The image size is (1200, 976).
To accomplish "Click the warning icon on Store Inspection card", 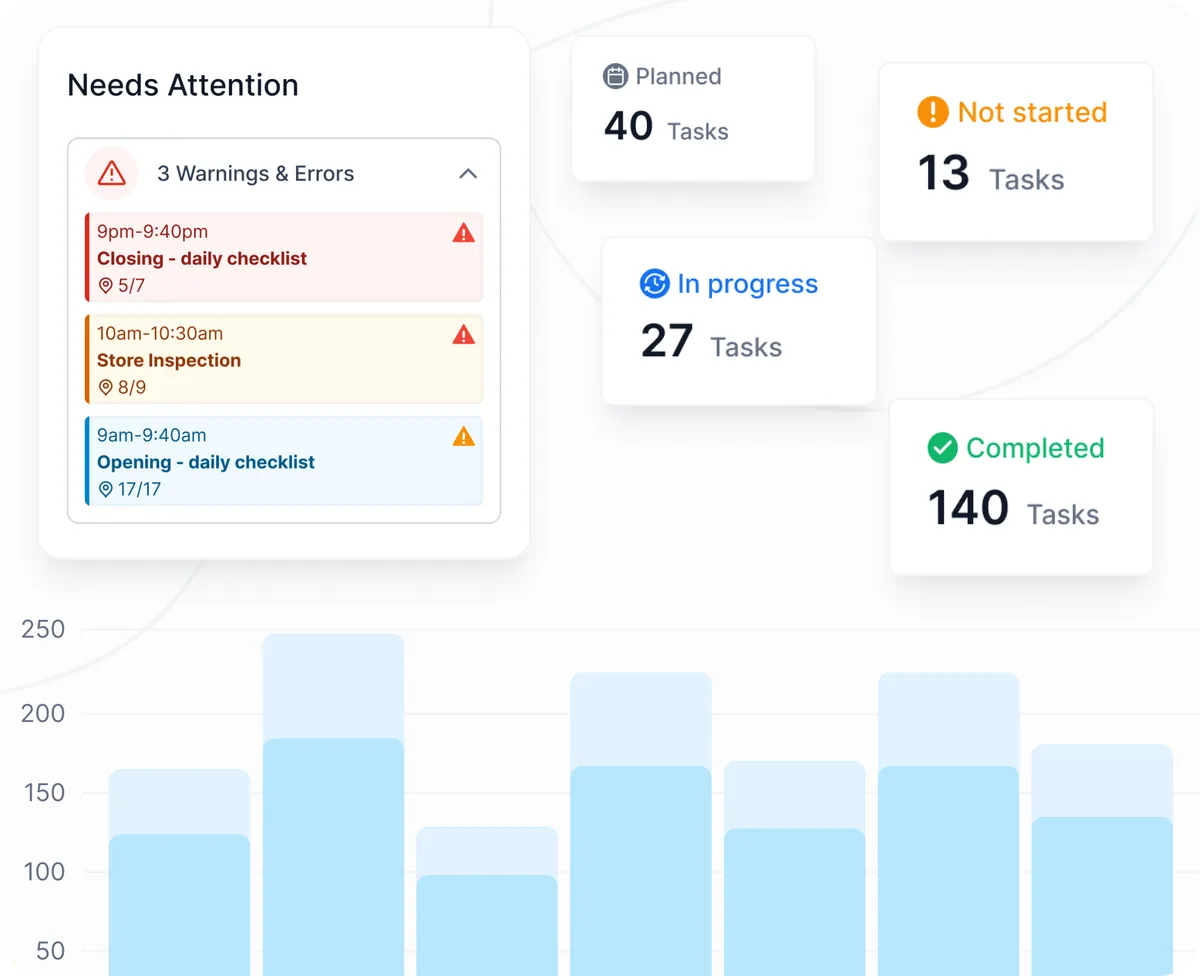I will pos(463,335).
